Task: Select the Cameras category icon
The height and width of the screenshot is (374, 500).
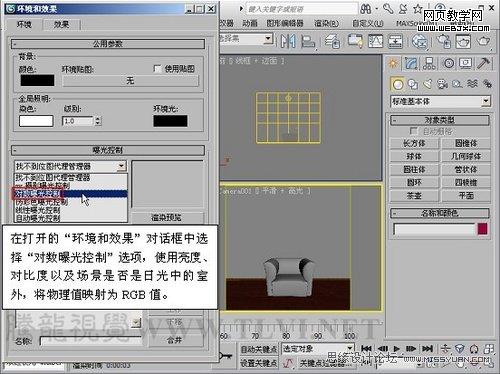Action: tap(443, 84)
